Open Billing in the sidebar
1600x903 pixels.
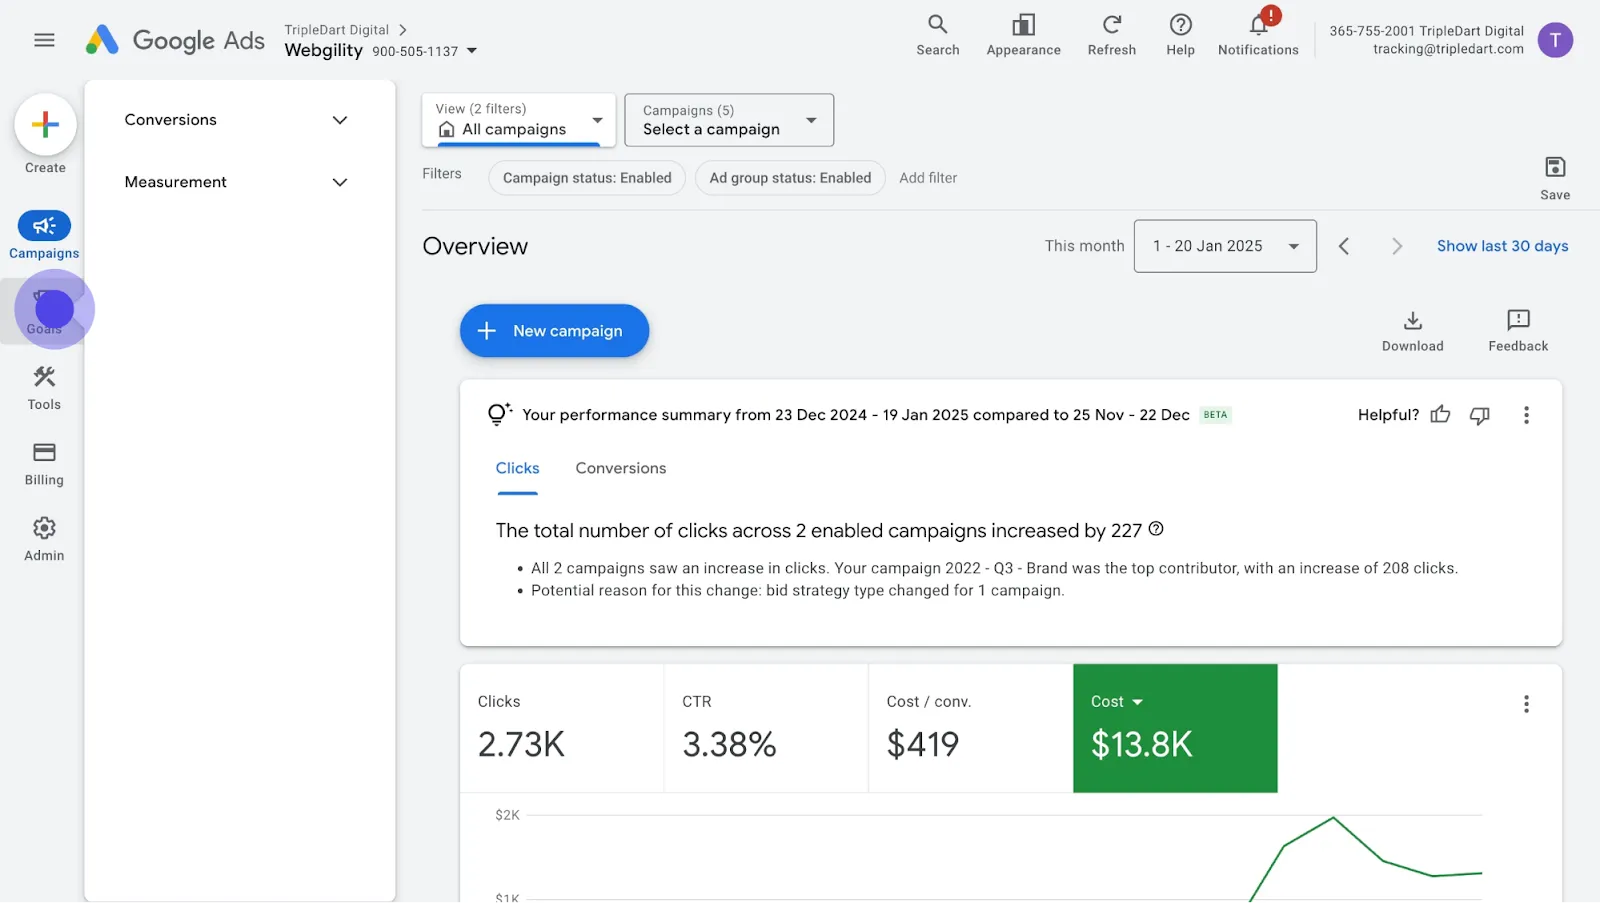tap(44, 464)
